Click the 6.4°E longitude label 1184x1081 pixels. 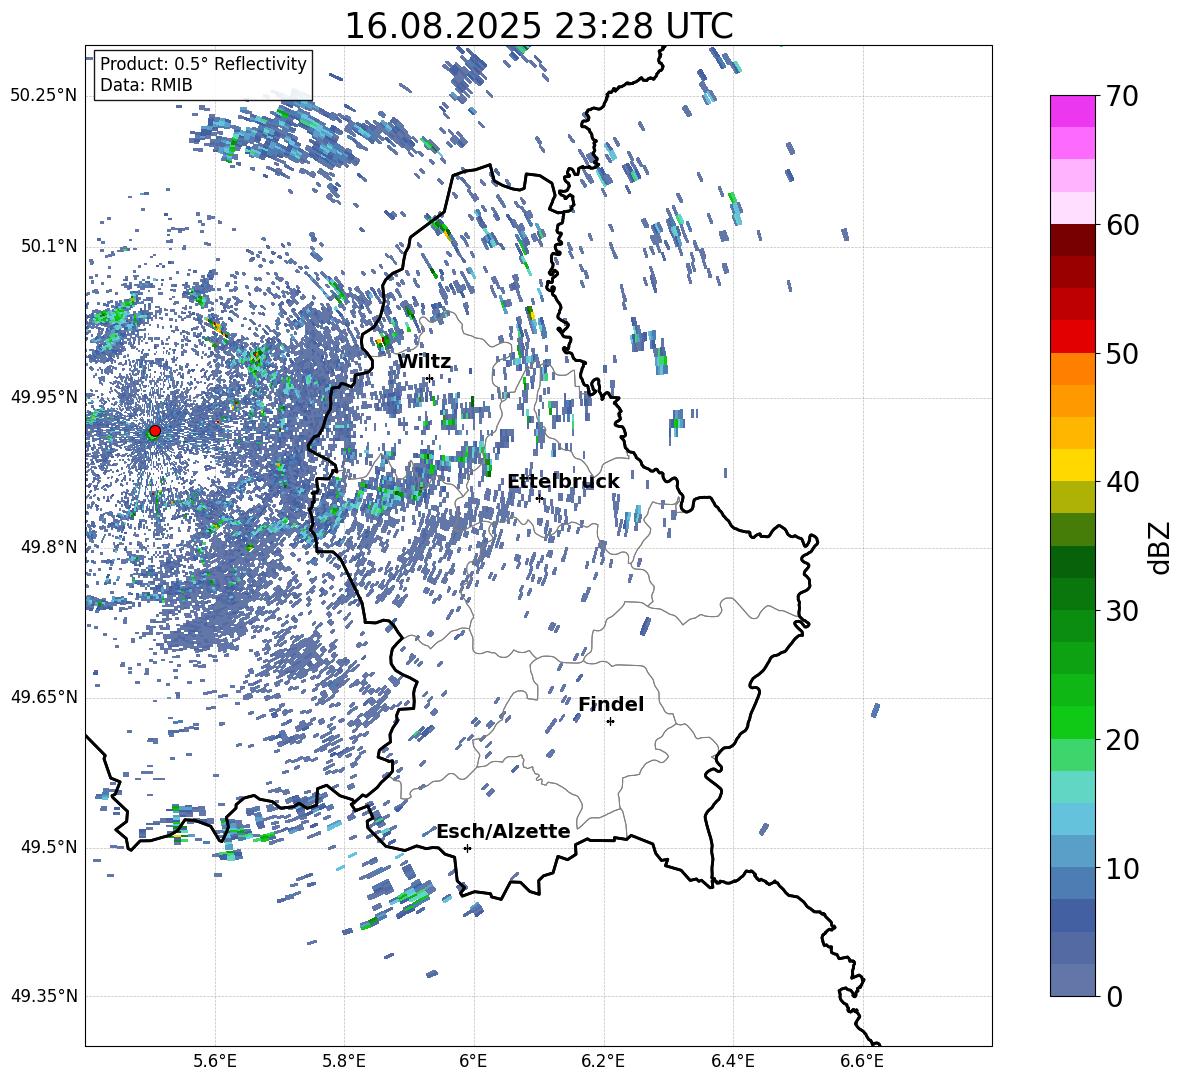pos(733,1061)
